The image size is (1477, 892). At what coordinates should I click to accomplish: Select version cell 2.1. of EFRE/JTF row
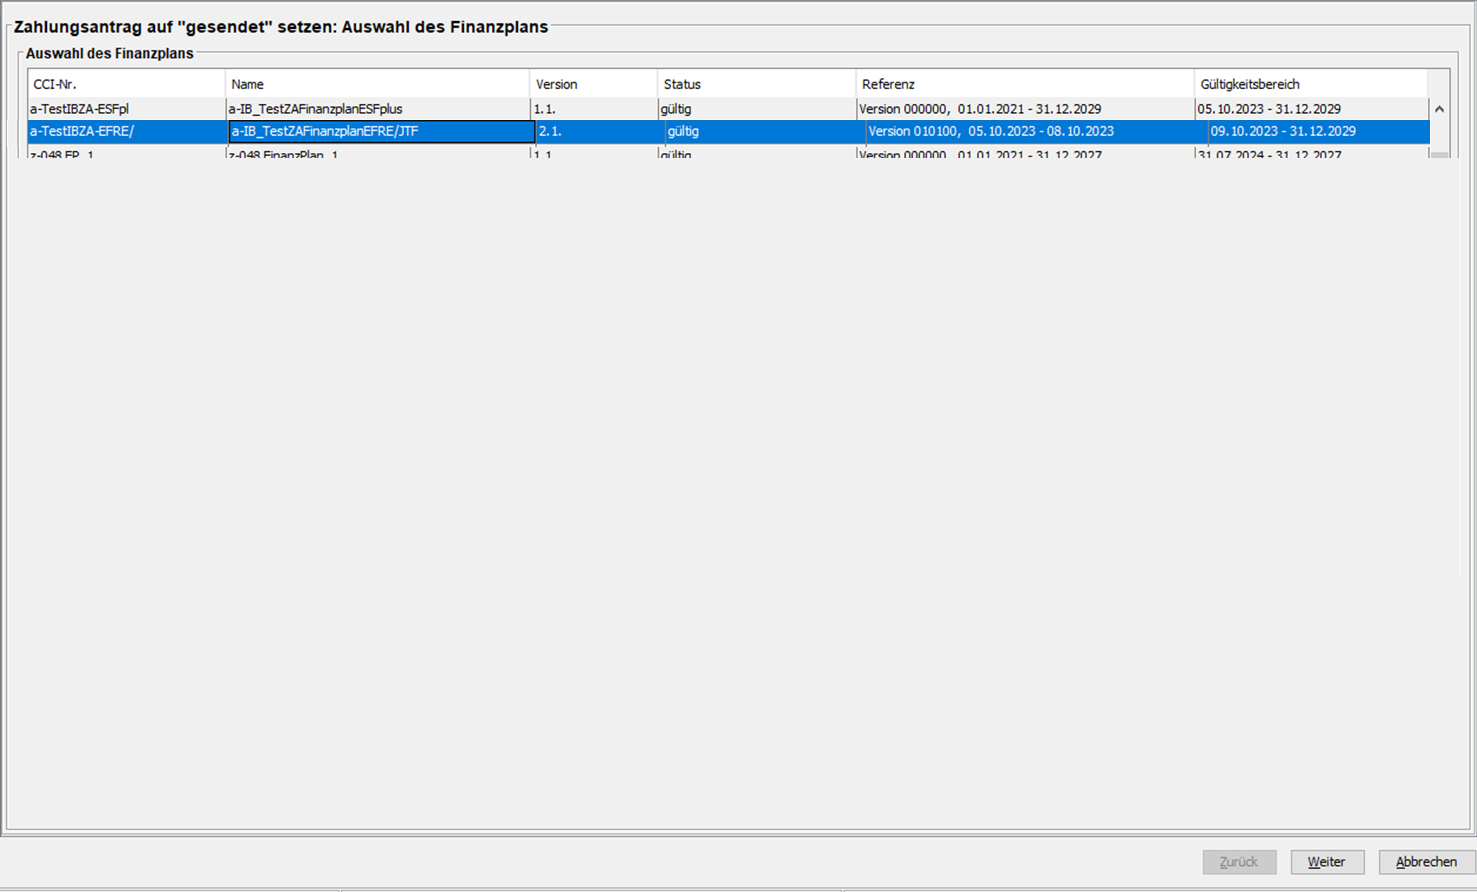click(600, 131)
